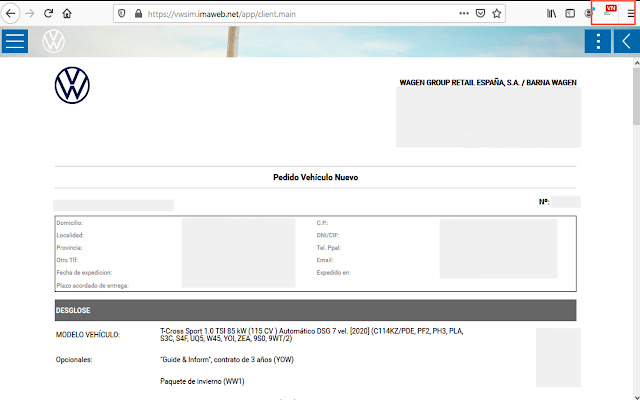Click the blue back chevron button
Screen dimensions: 640x400
coord(627,41)
